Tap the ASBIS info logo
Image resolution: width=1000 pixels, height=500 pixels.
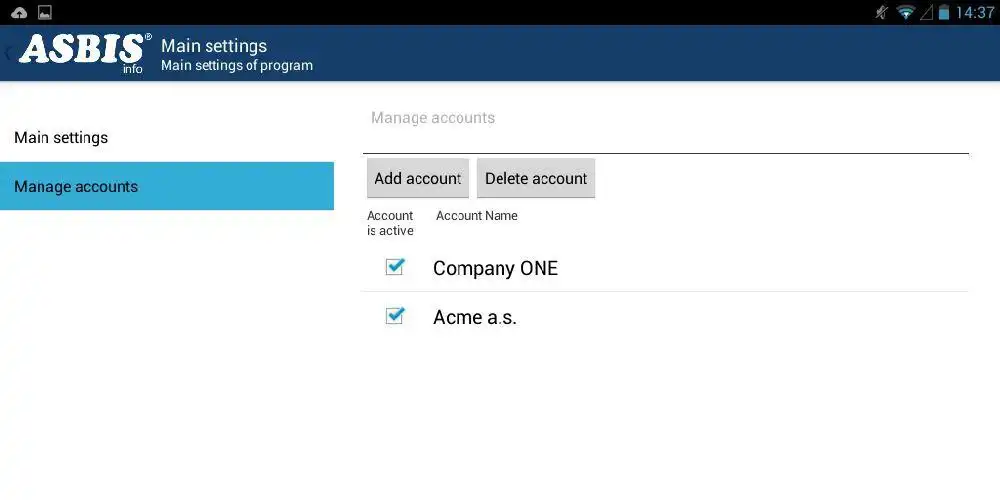[x=85, y=54]
